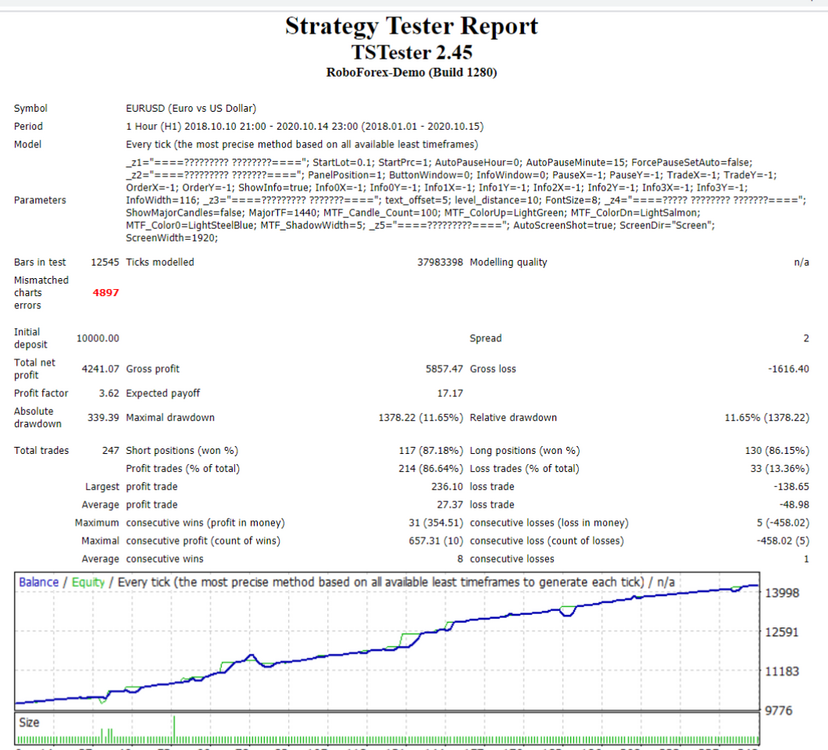
Task: Select the red 4897 errors value
Action: click(106, 293)
